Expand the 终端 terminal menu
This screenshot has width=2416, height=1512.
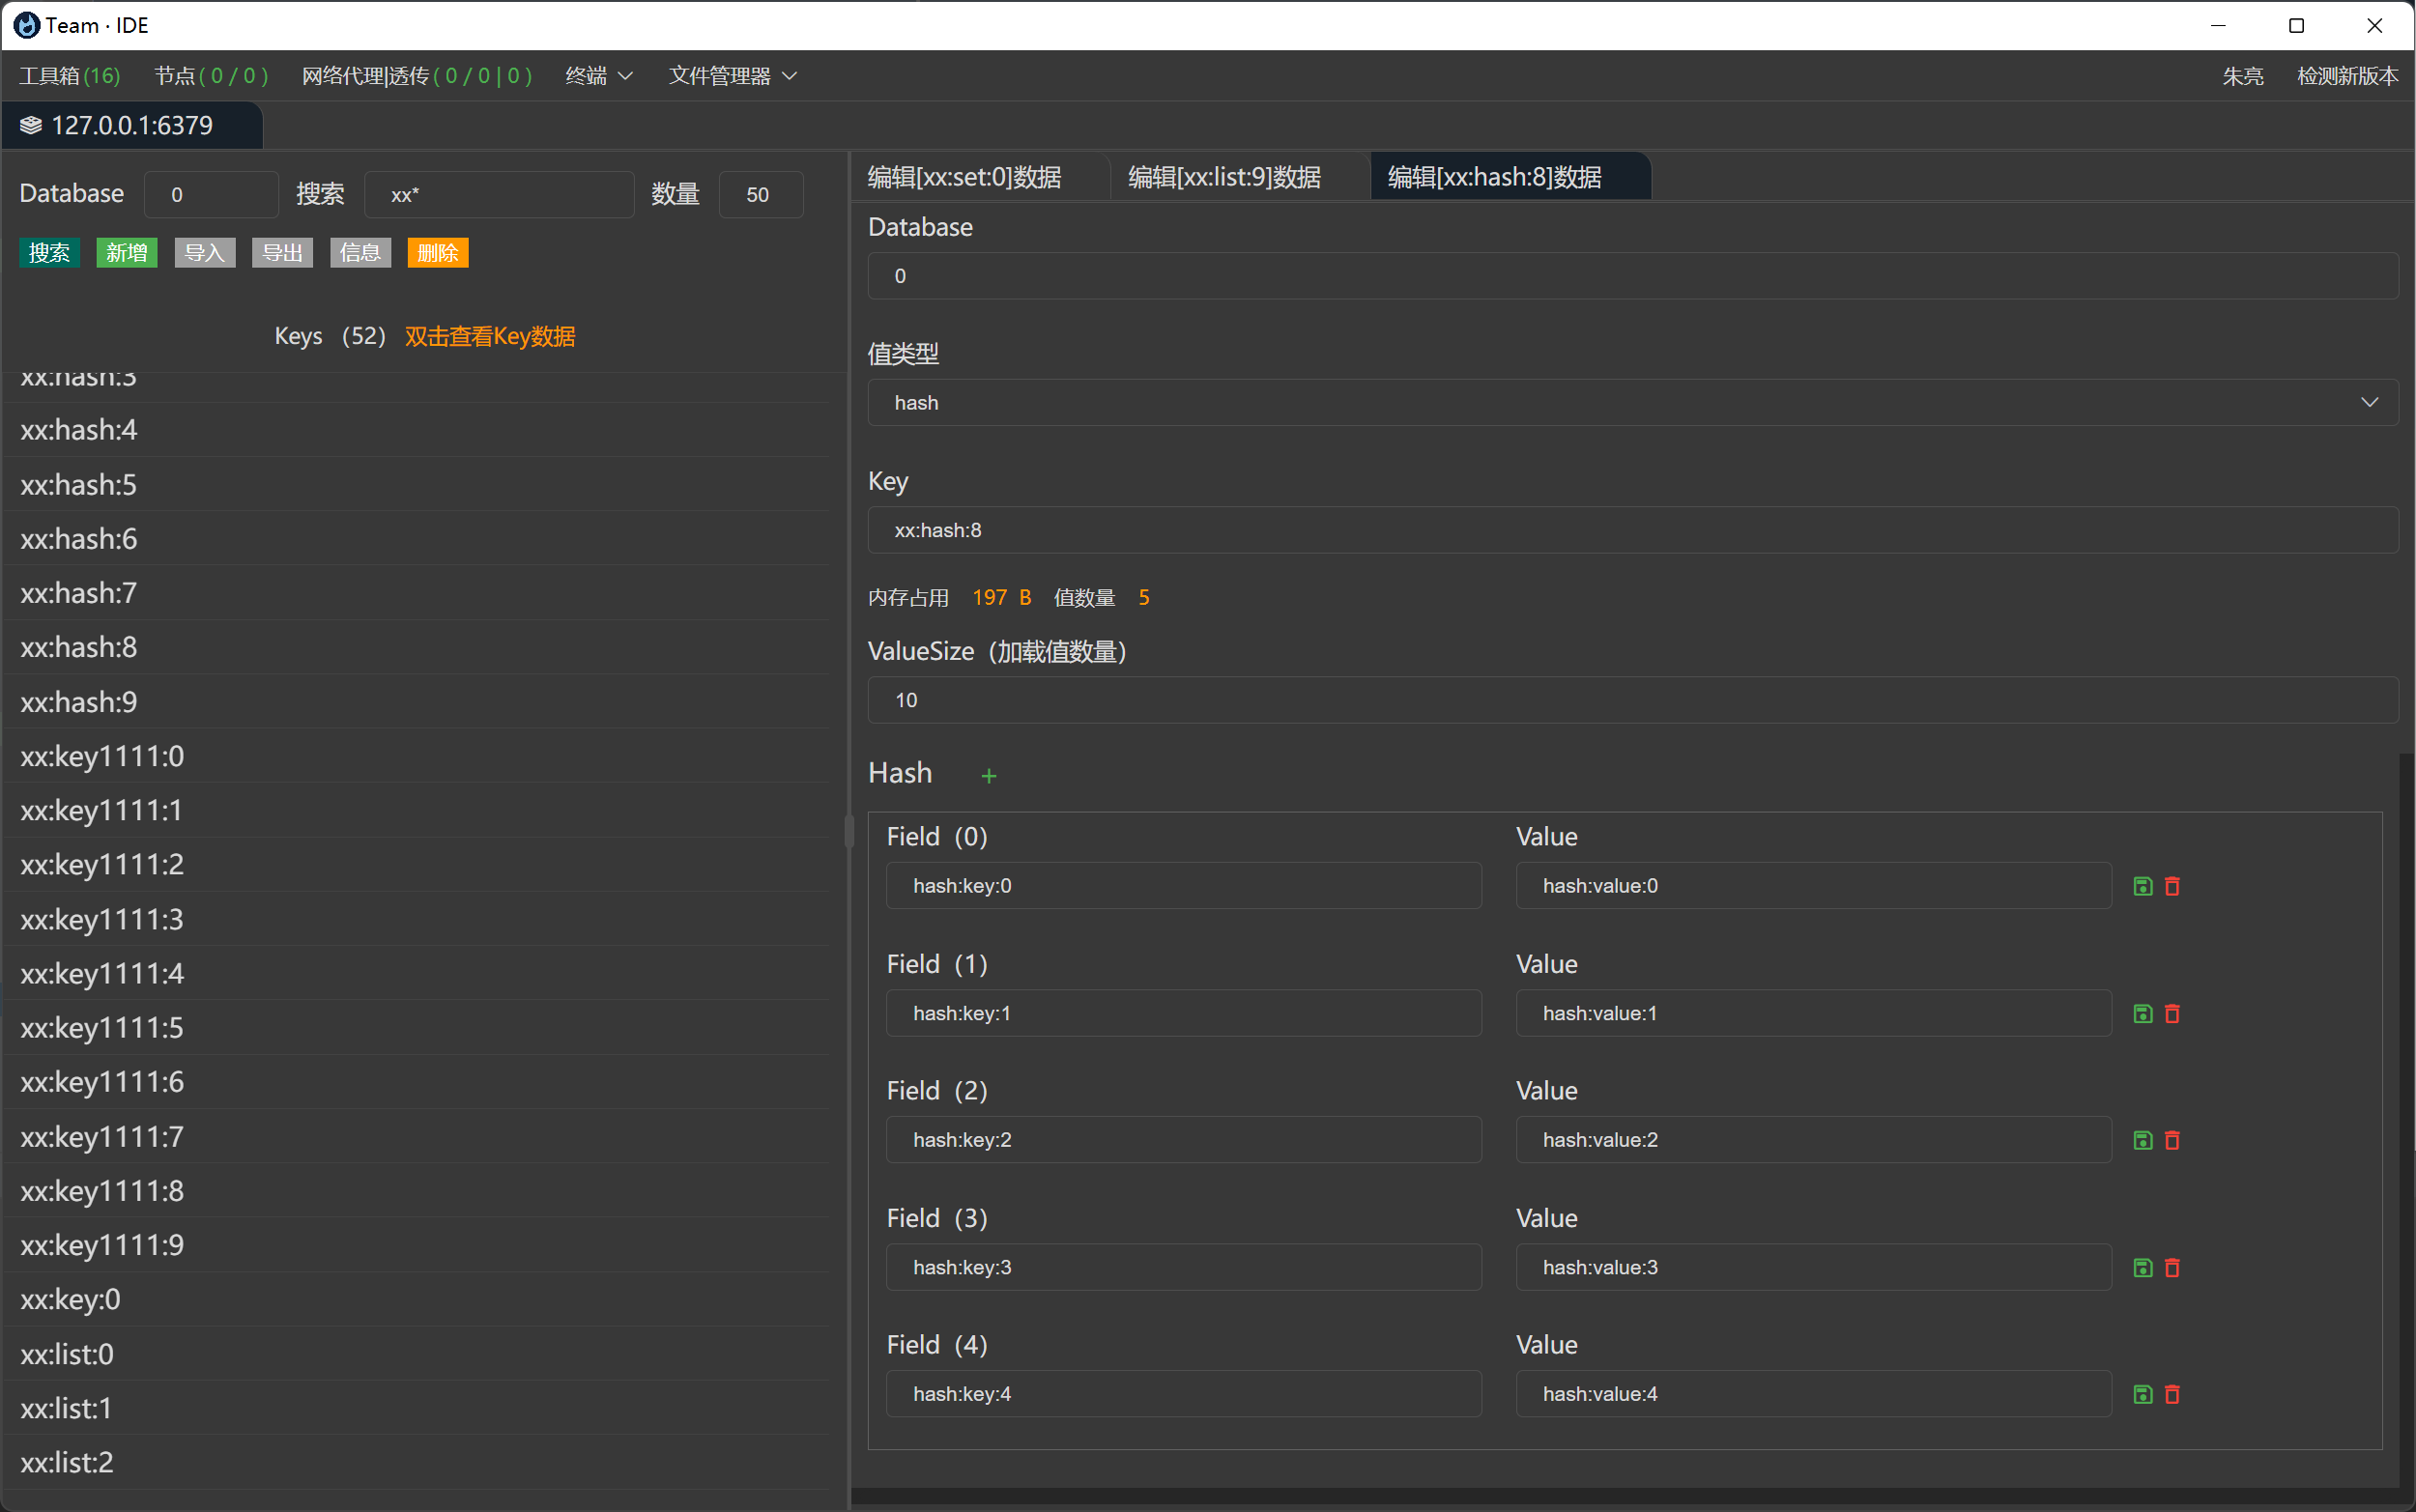point(598,76)
